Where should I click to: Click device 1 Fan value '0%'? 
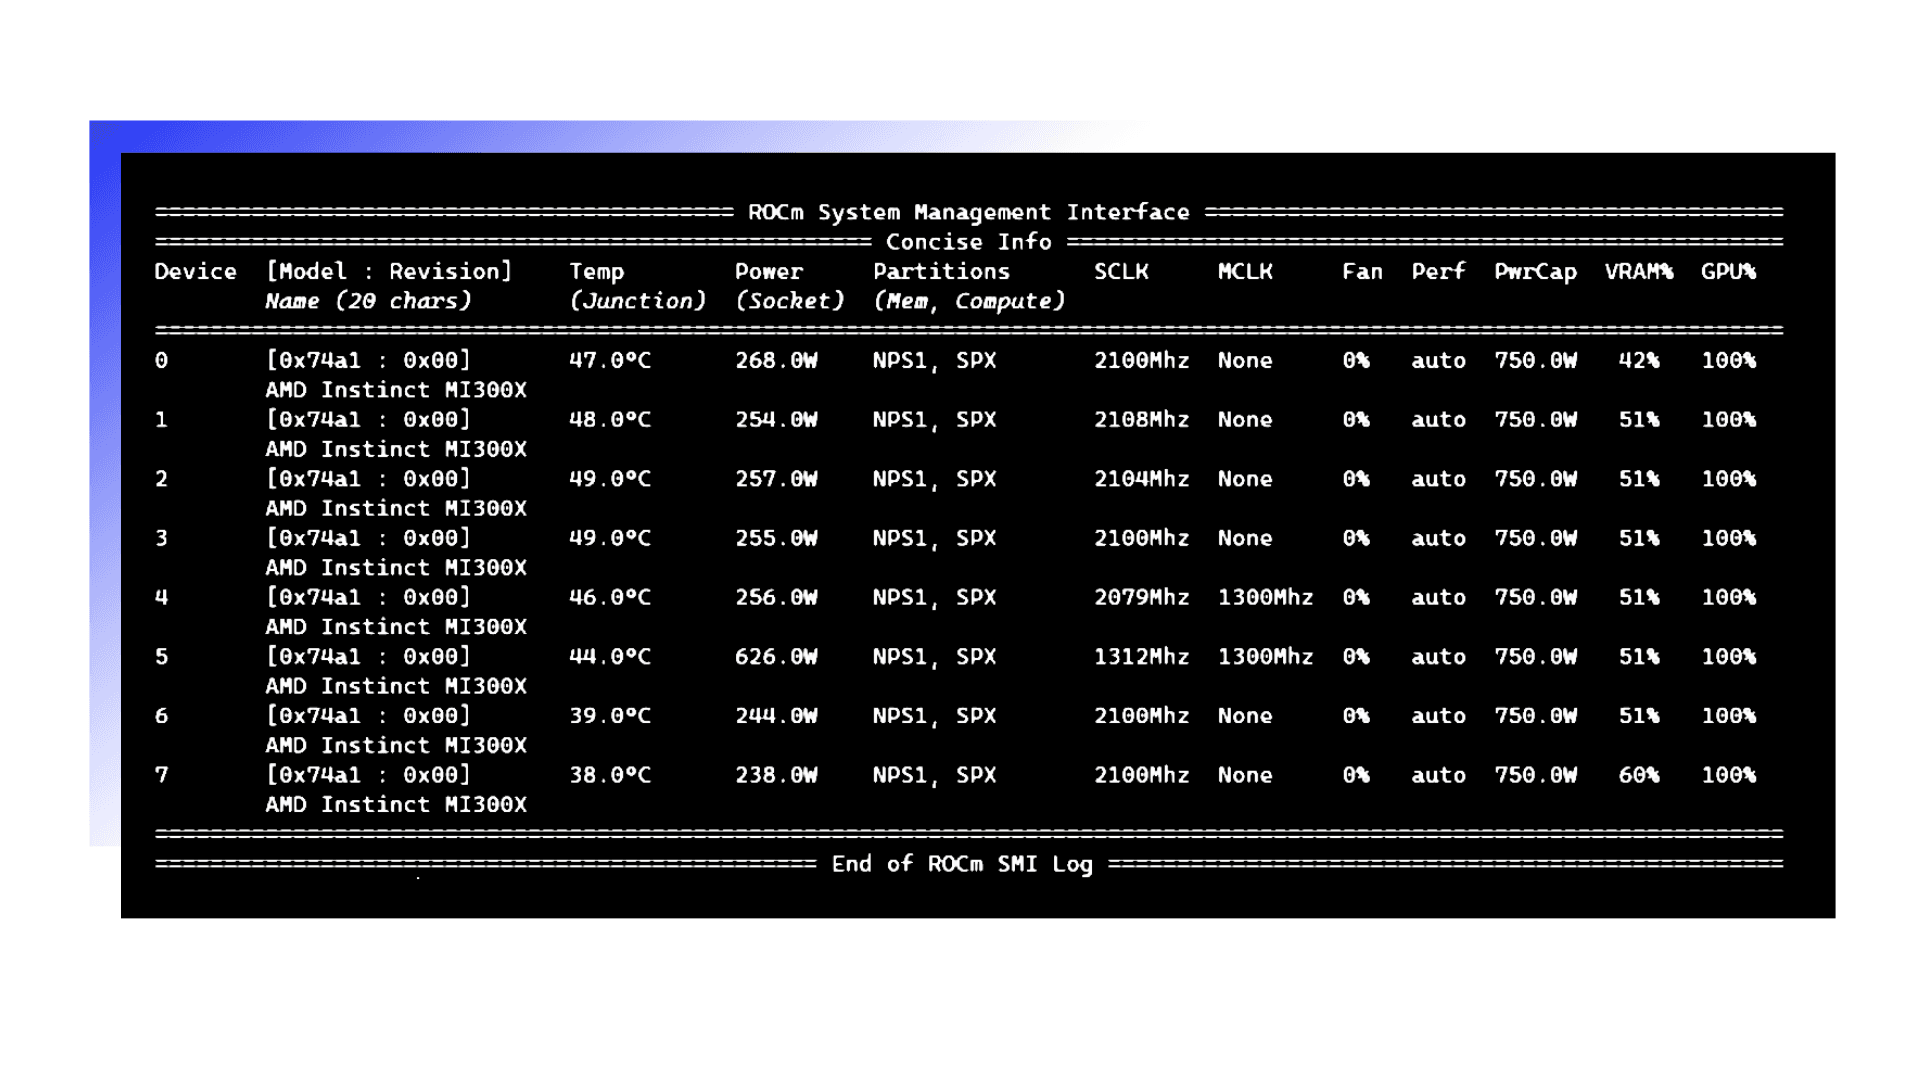(1356, 419)
